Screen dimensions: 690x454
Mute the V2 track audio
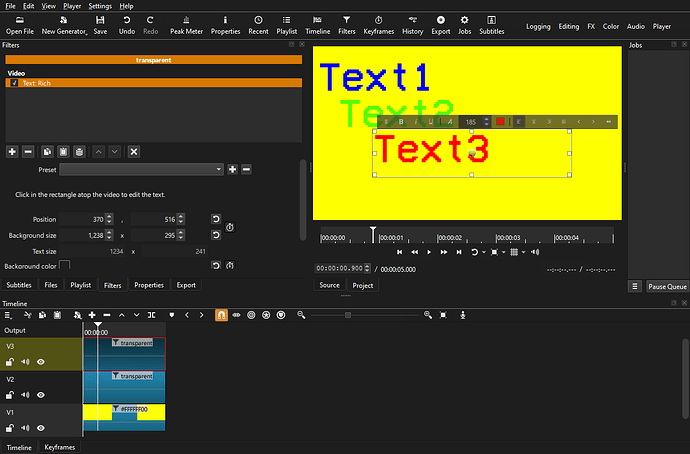[25, 394]
